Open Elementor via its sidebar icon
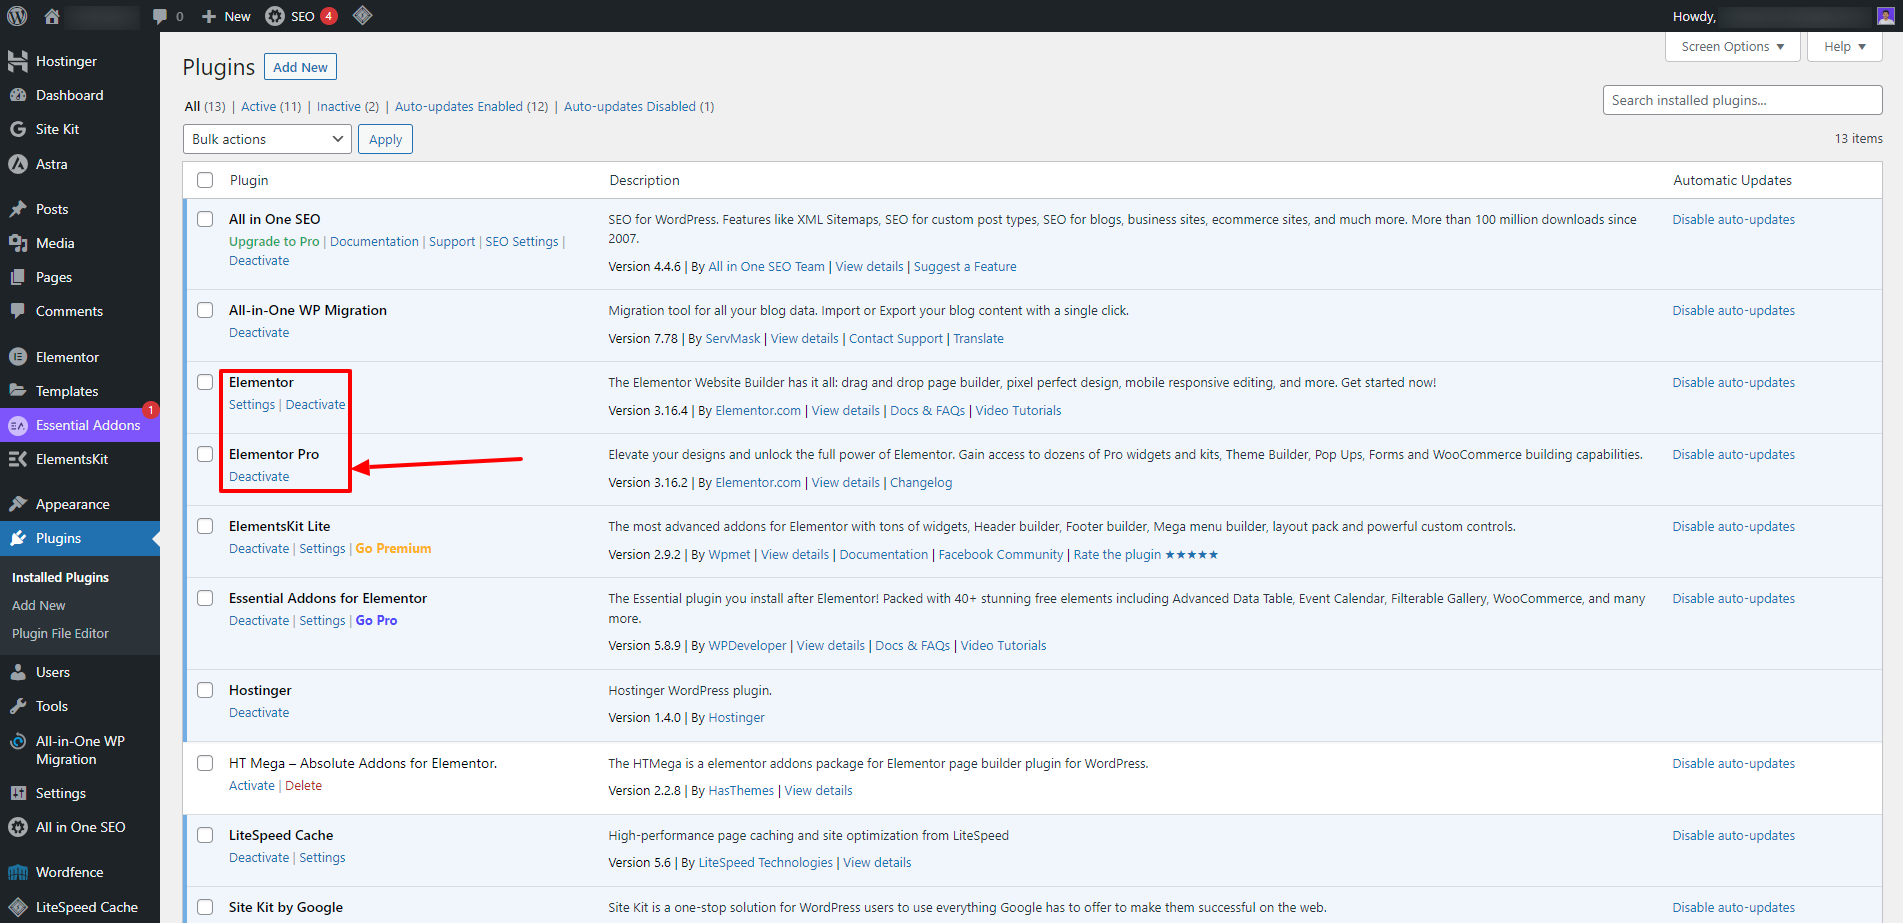This screenshot has height=923, width=1903. (x=18, y=357)
